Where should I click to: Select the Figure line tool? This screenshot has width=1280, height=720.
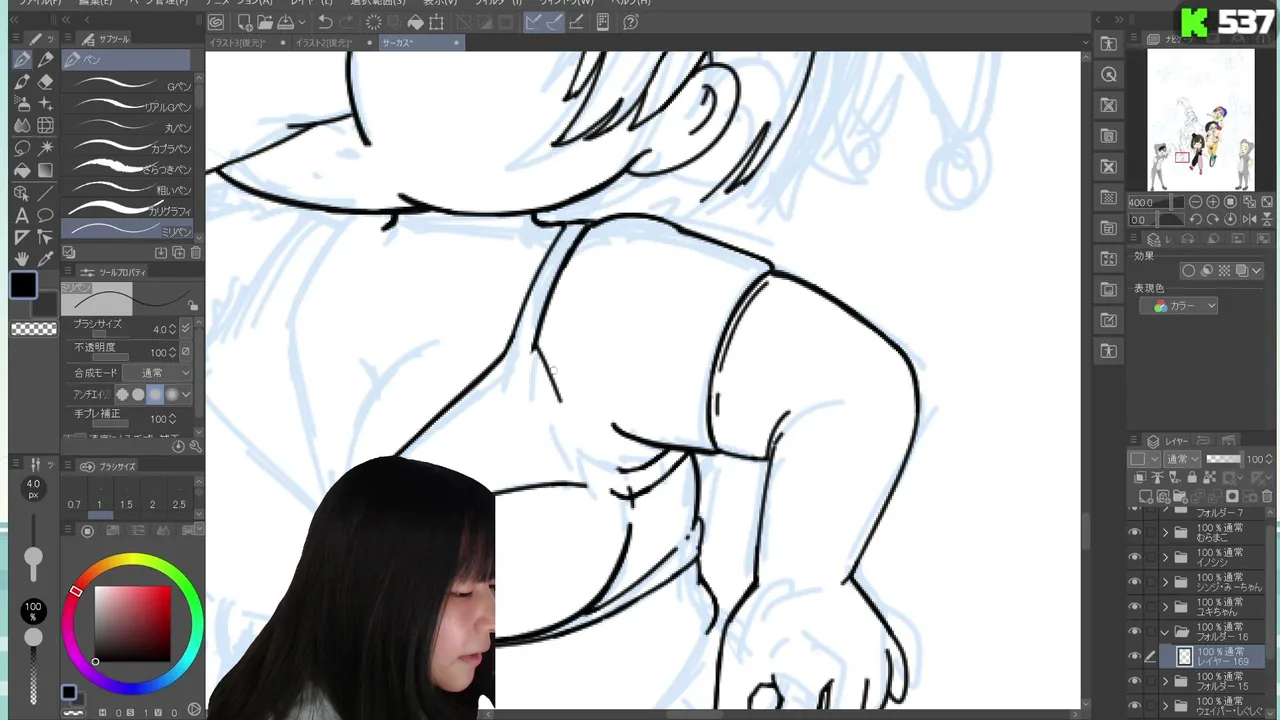(x=45, y=193)
